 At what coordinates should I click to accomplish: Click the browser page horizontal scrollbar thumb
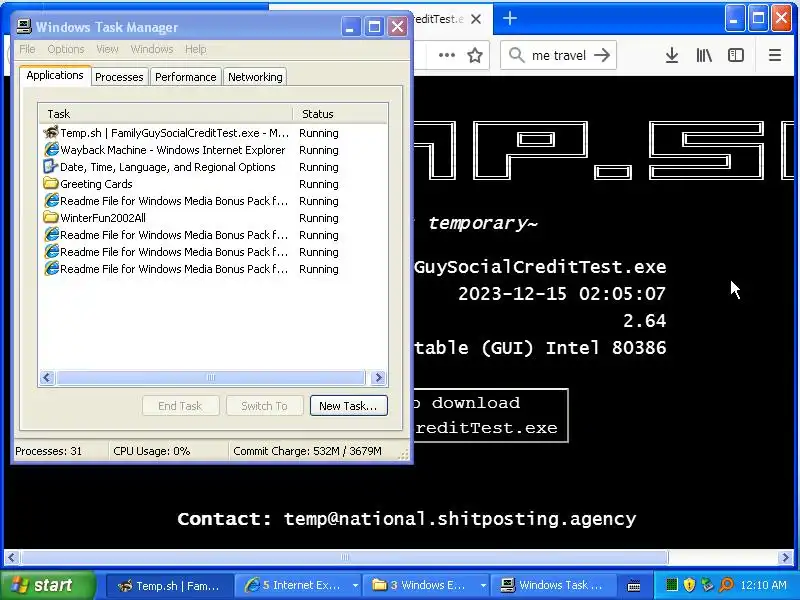[344, 558]
